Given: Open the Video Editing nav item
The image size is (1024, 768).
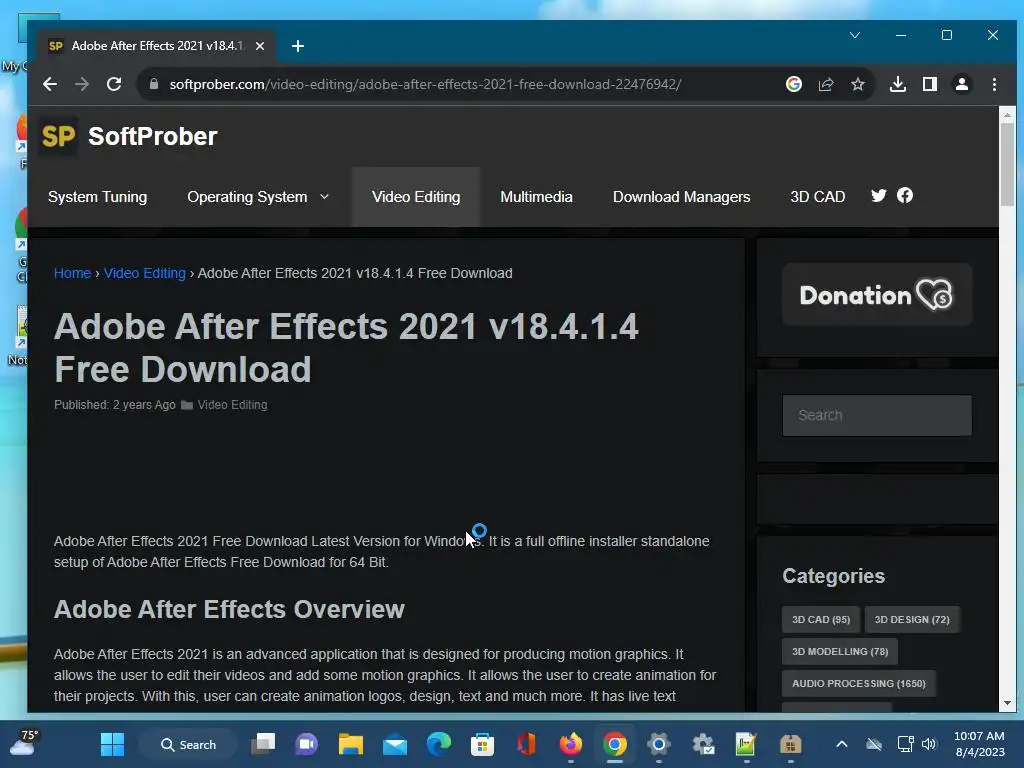Looking at the screenshot, I should [416, 197].
